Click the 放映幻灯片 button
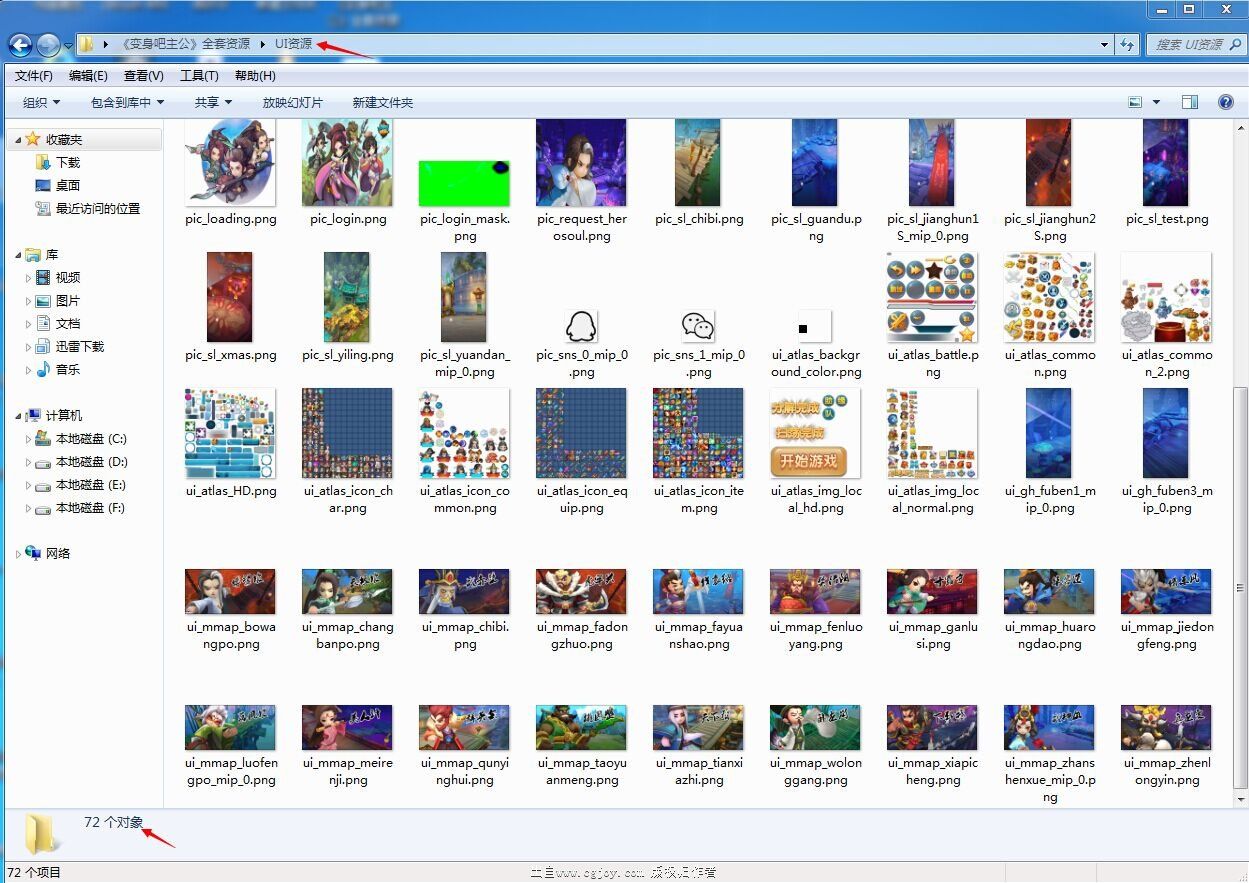This screenshot has height=883, width=1249. (x=292, y=102)
